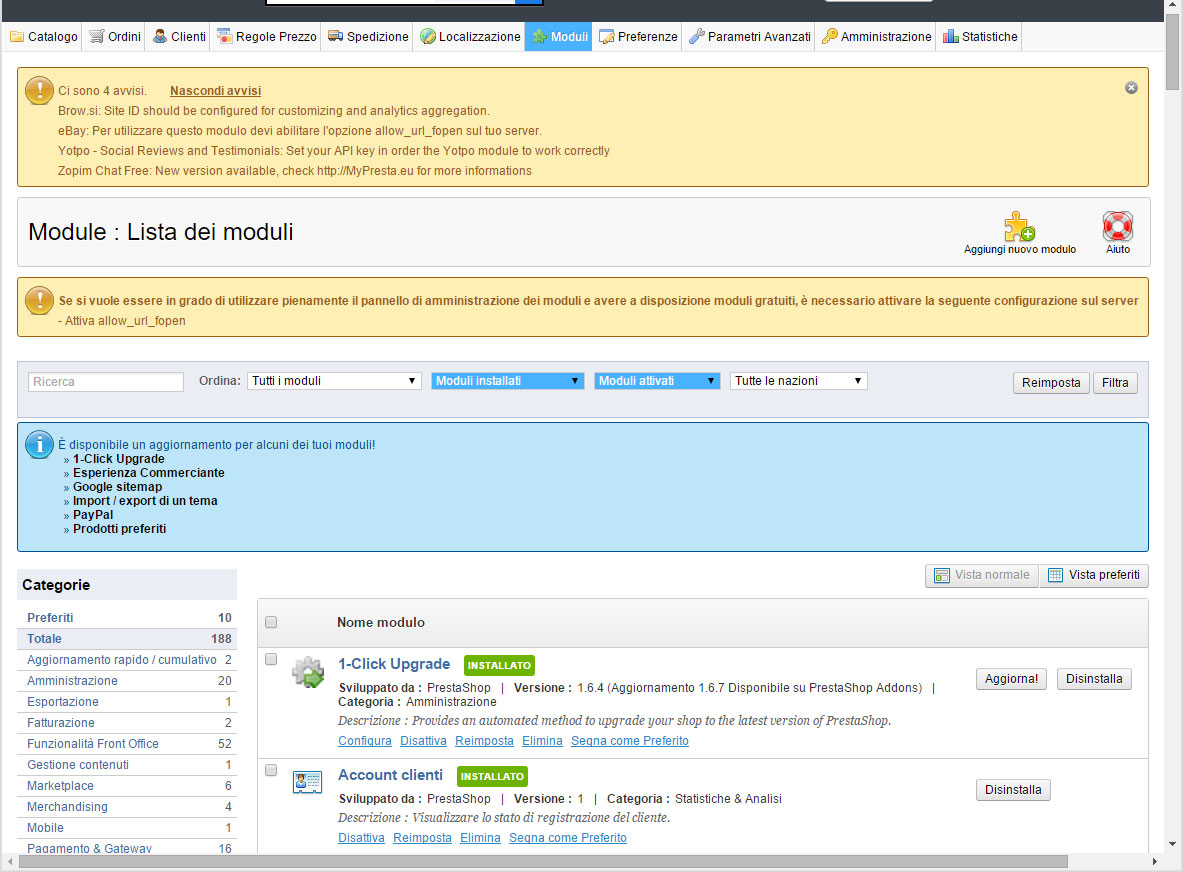Screen dimensions: 1183x872
Task: Select the Funzionalità Front Office category
Action: coord(127,744)
